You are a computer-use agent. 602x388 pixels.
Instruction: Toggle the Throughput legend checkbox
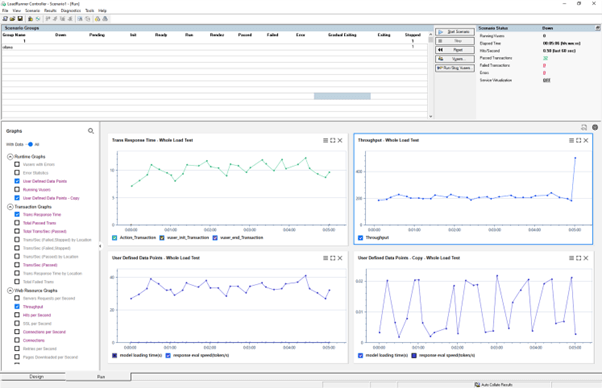pos(361,238)
